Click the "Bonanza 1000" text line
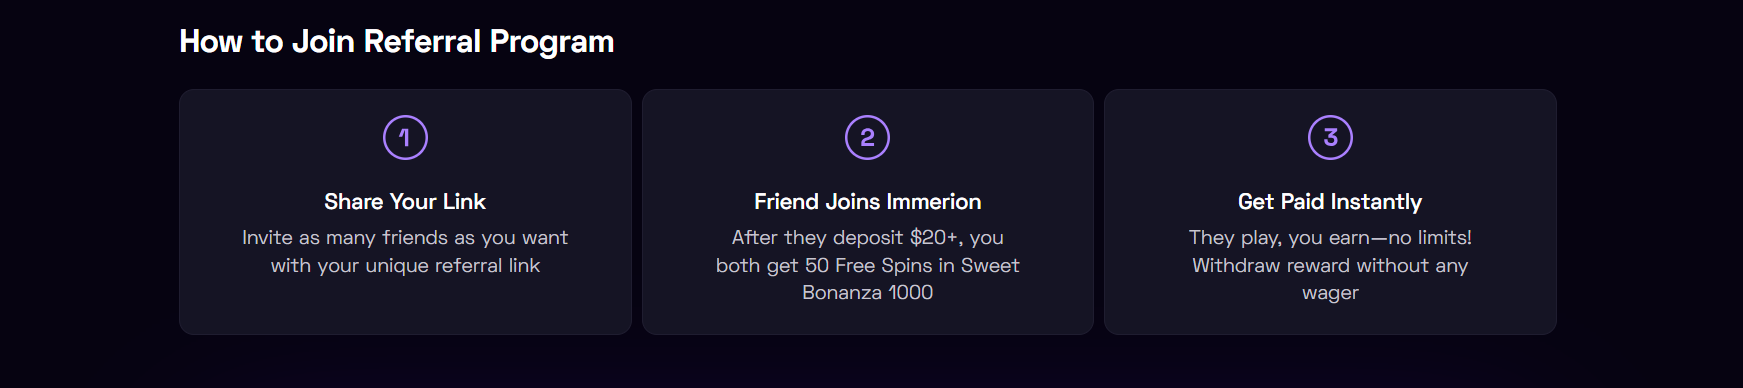1743x388 pixels. (x=867, y=293)
